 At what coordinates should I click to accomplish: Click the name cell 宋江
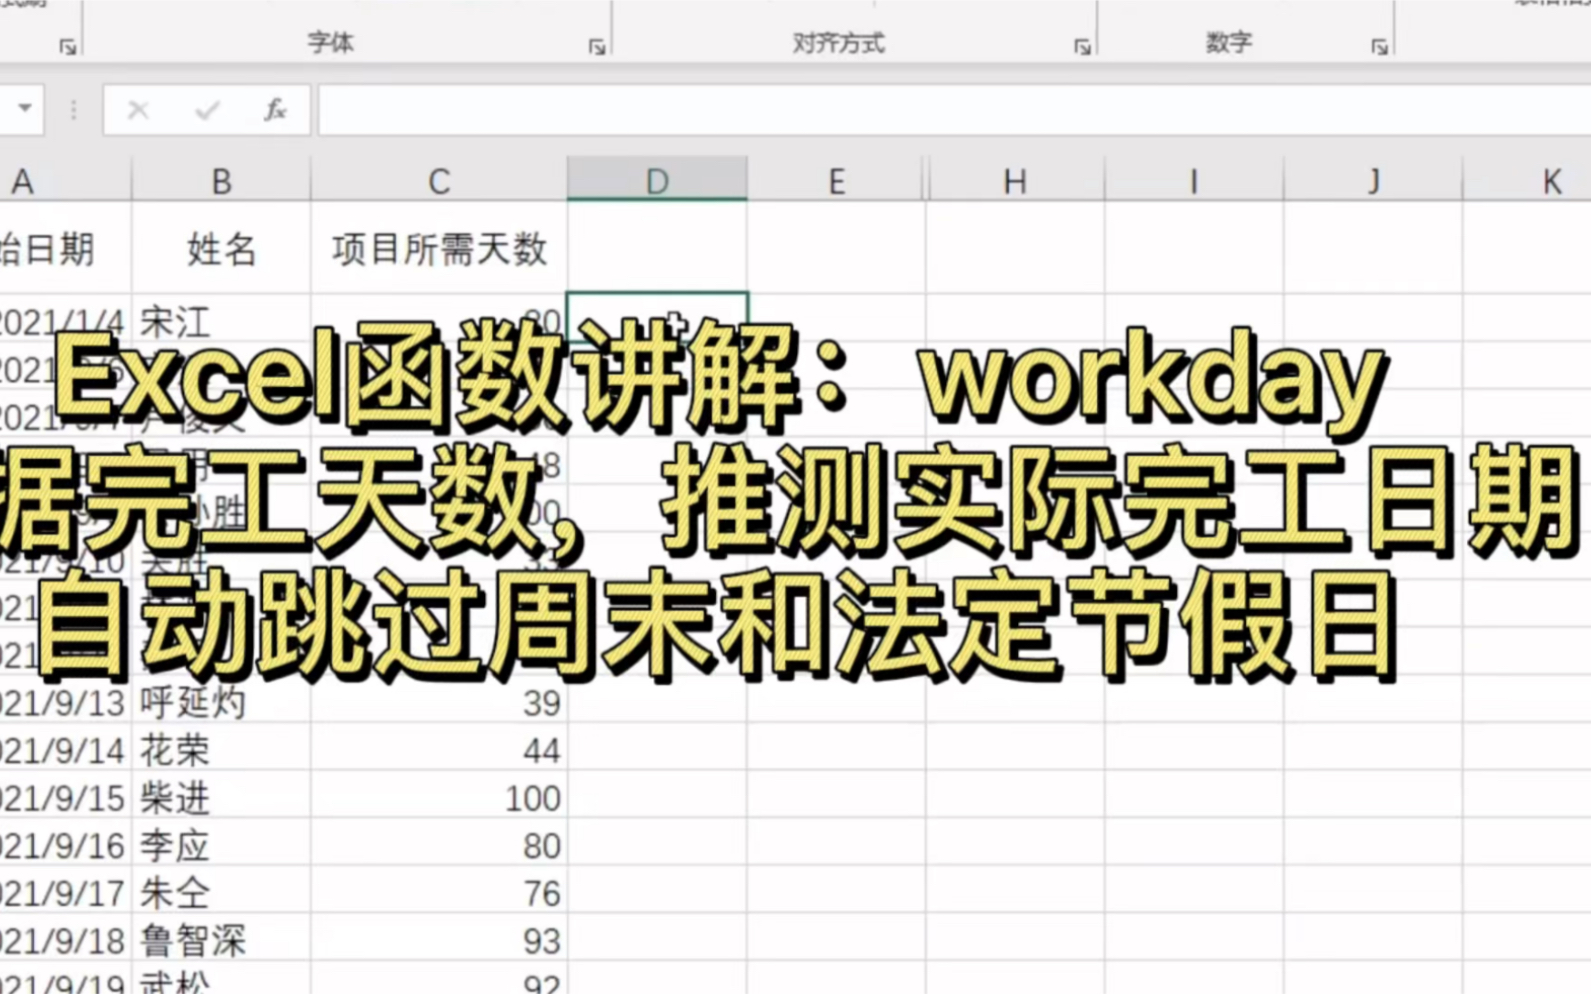tap(221, 320)
